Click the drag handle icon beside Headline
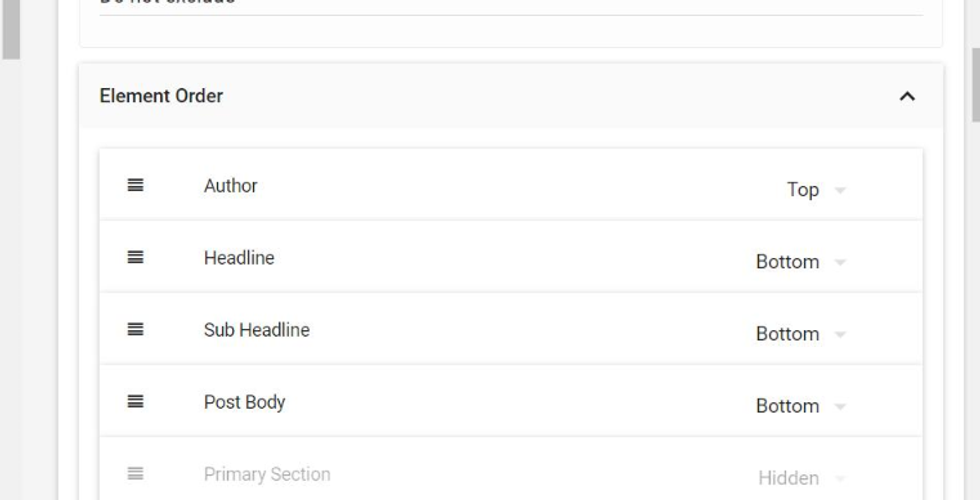 click(x=136, y=257)
